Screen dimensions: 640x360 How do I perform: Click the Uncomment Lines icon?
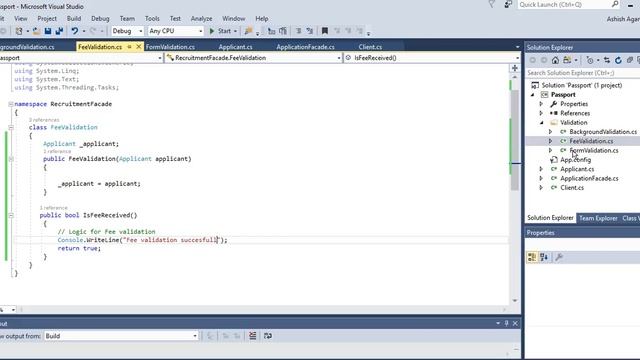[x=310, y=31]
